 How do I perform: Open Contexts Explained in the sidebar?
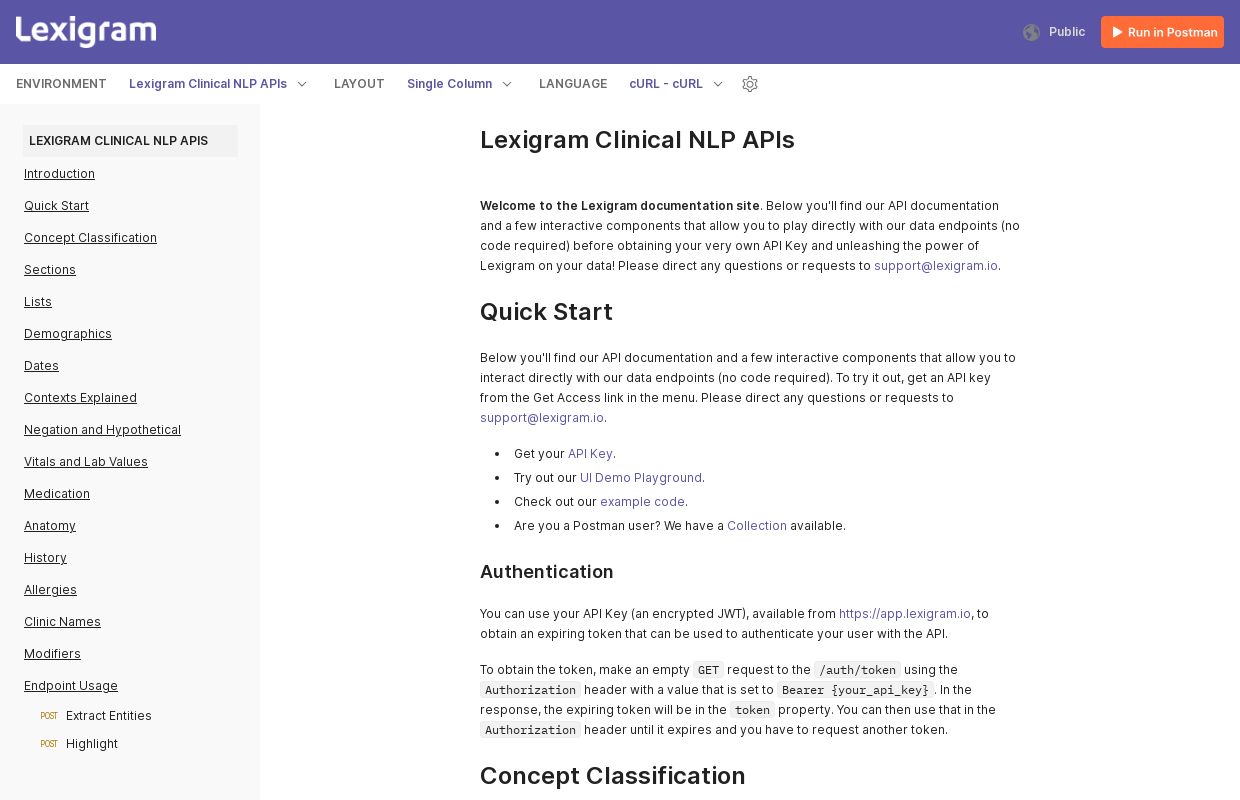[x=80, y=398]
